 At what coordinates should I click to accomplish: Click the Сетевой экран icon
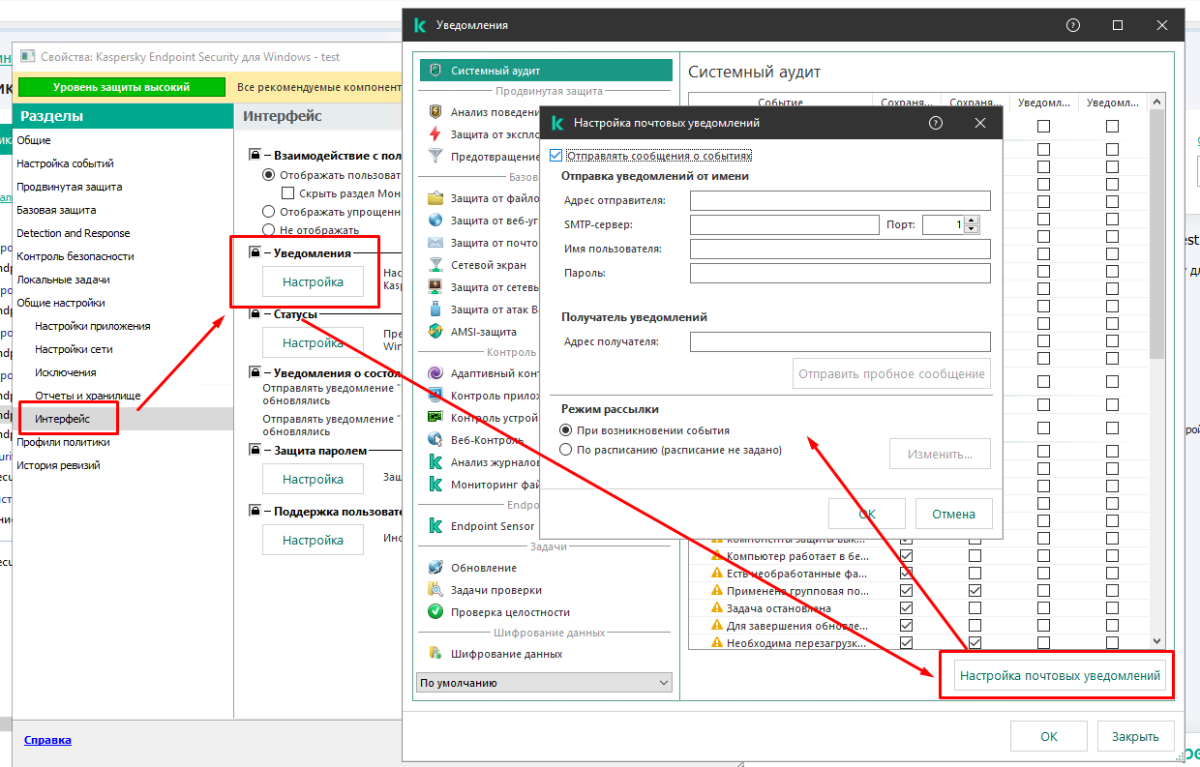click(435, 265)
